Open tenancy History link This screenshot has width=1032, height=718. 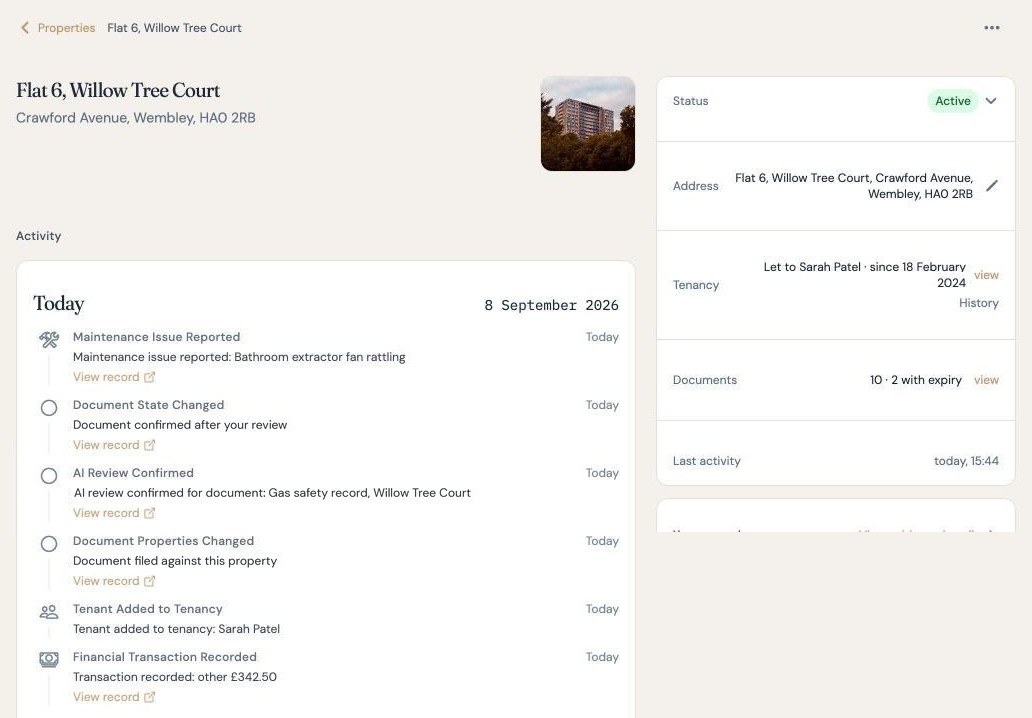(x=979, y=303)
